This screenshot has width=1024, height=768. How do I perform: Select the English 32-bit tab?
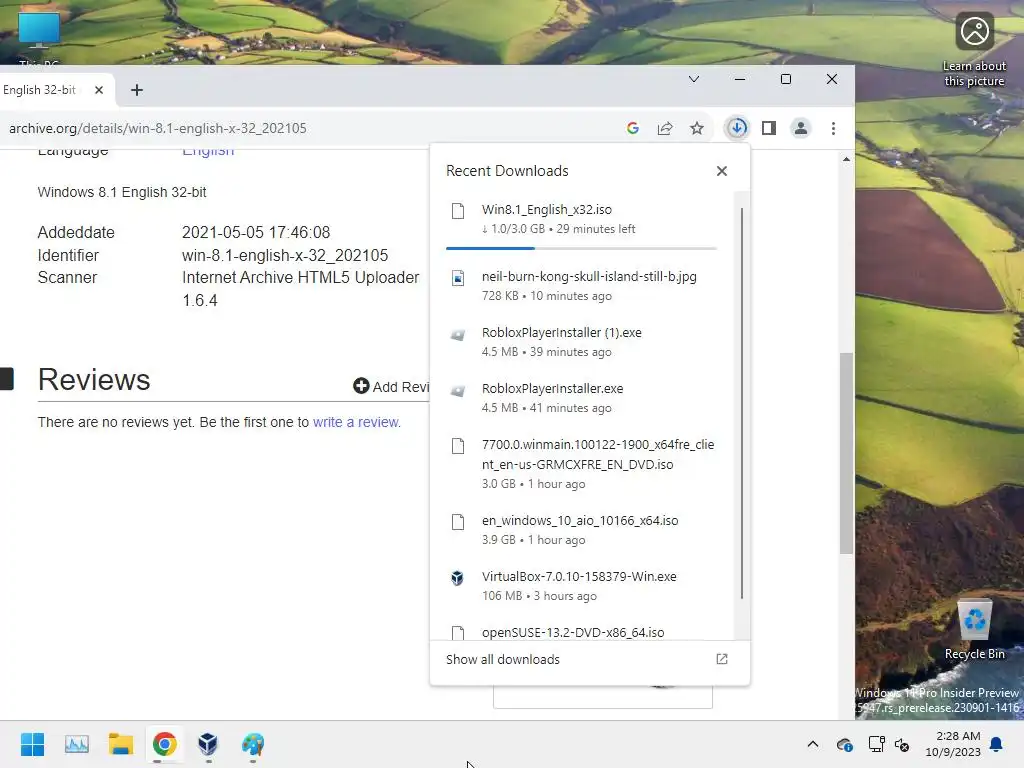pyautogui.click(x=39, y=89)
